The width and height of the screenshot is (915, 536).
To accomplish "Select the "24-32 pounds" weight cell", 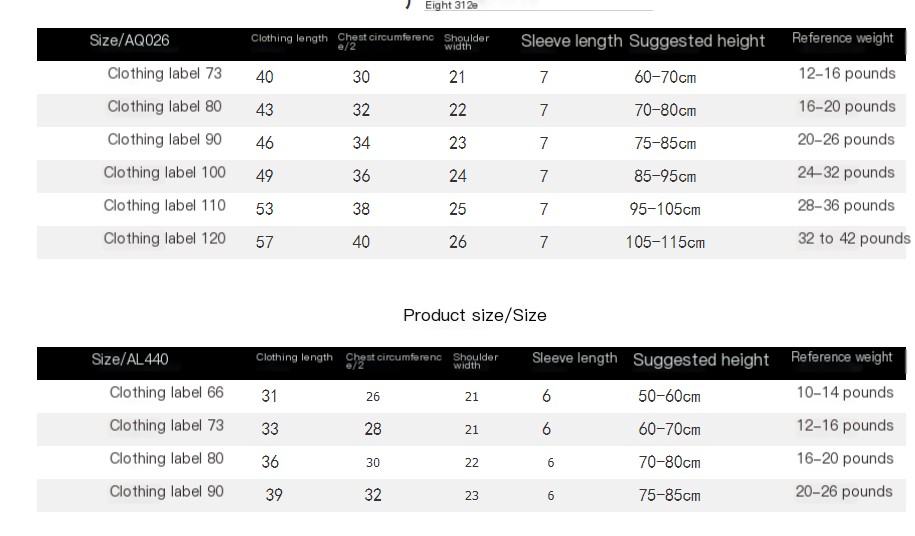I will (846, 173).
